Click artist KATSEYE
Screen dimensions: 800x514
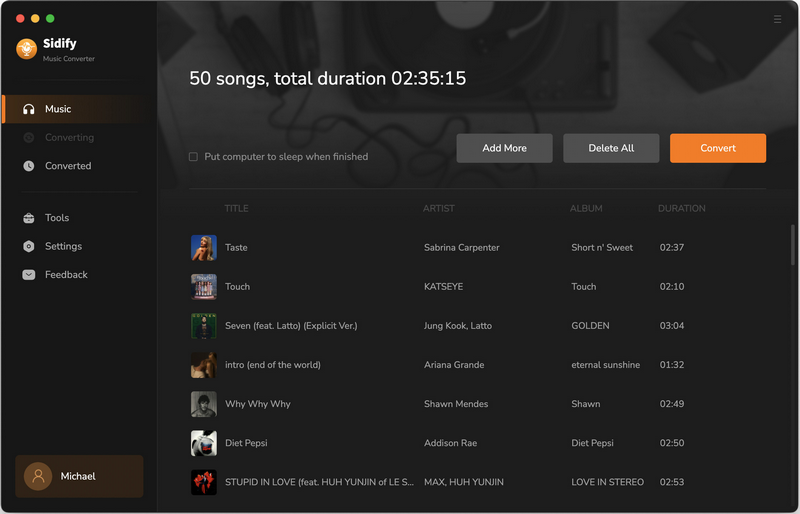pyautogui.click(x=443, y=287)
